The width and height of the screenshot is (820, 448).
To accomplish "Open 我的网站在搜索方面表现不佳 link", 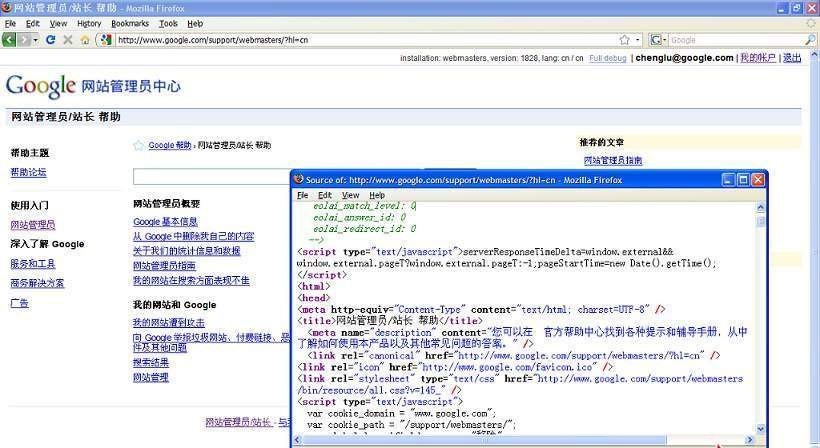I will [191, 281].
